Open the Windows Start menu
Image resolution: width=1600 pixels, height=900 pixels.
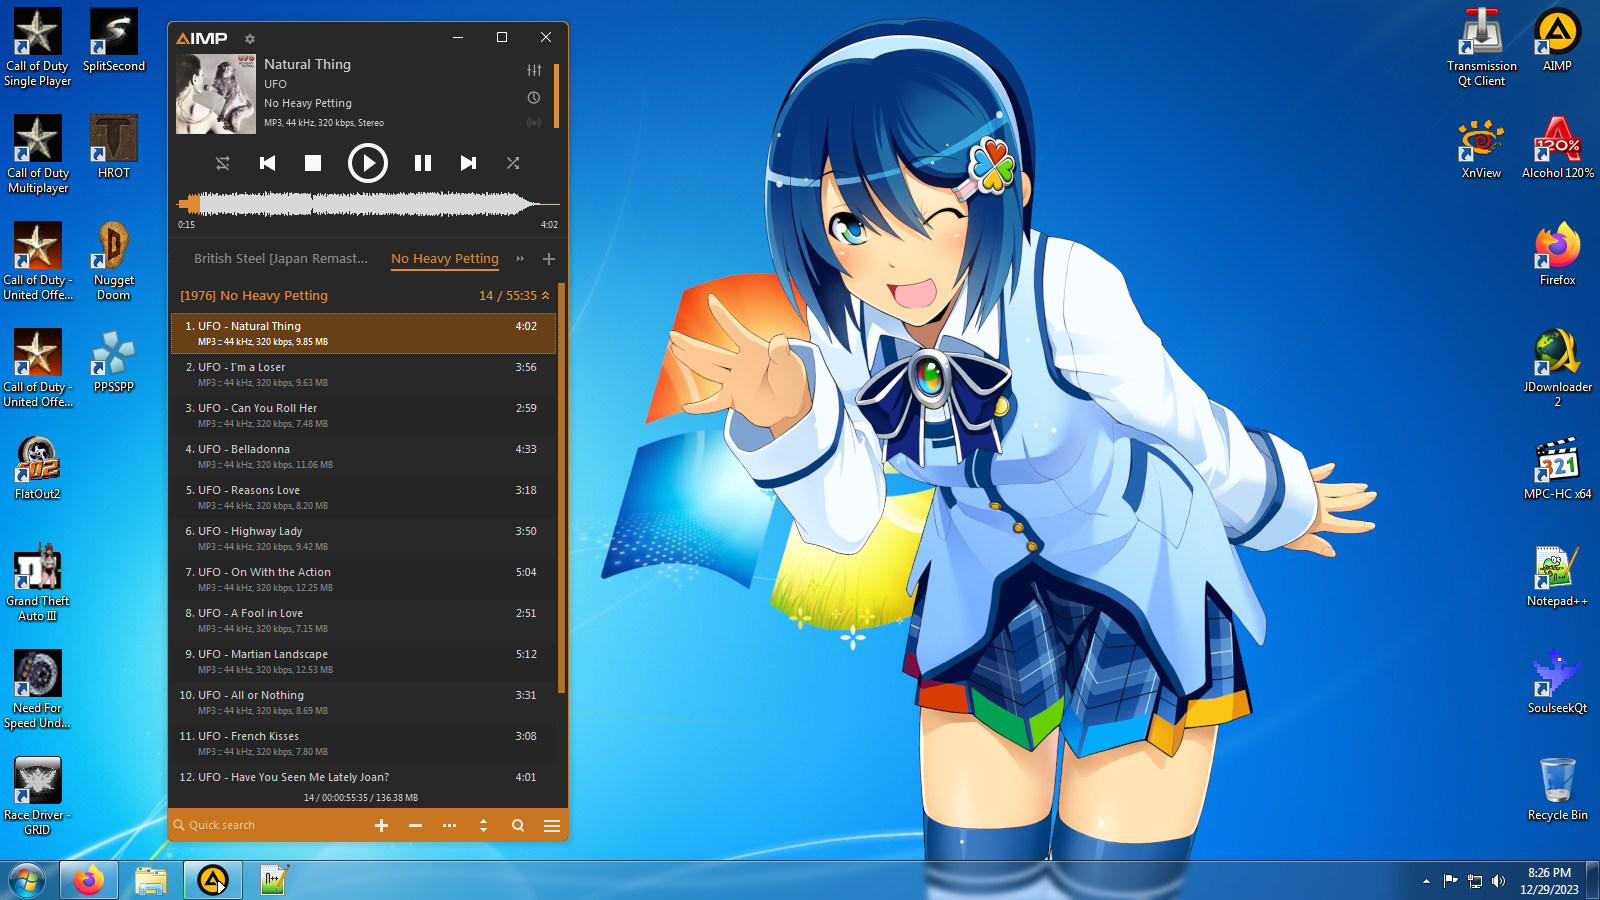click(x=27, y=881)
